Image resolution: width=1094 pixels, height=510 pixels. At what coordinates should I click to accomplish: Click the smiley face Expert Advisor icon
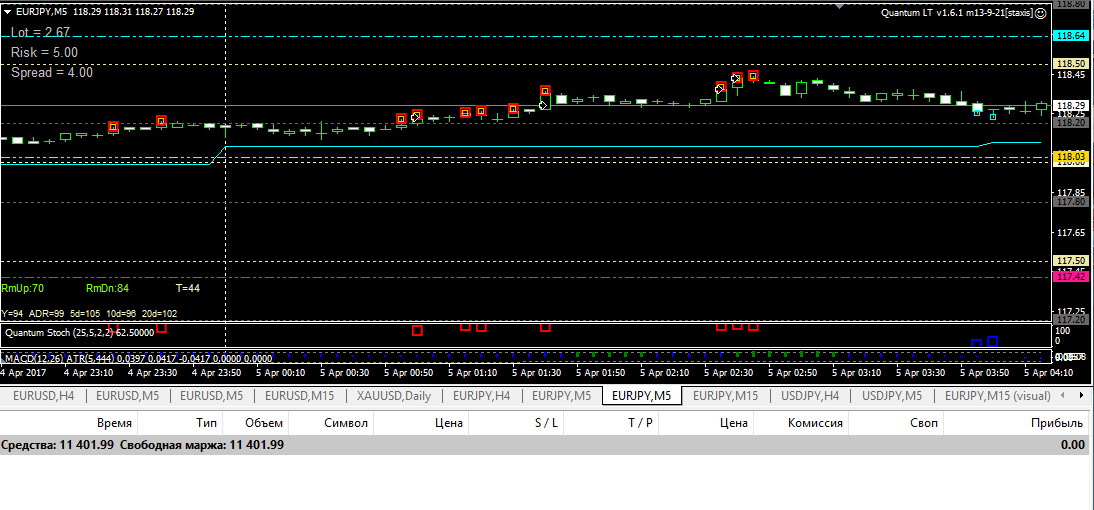pos(1041,13)
